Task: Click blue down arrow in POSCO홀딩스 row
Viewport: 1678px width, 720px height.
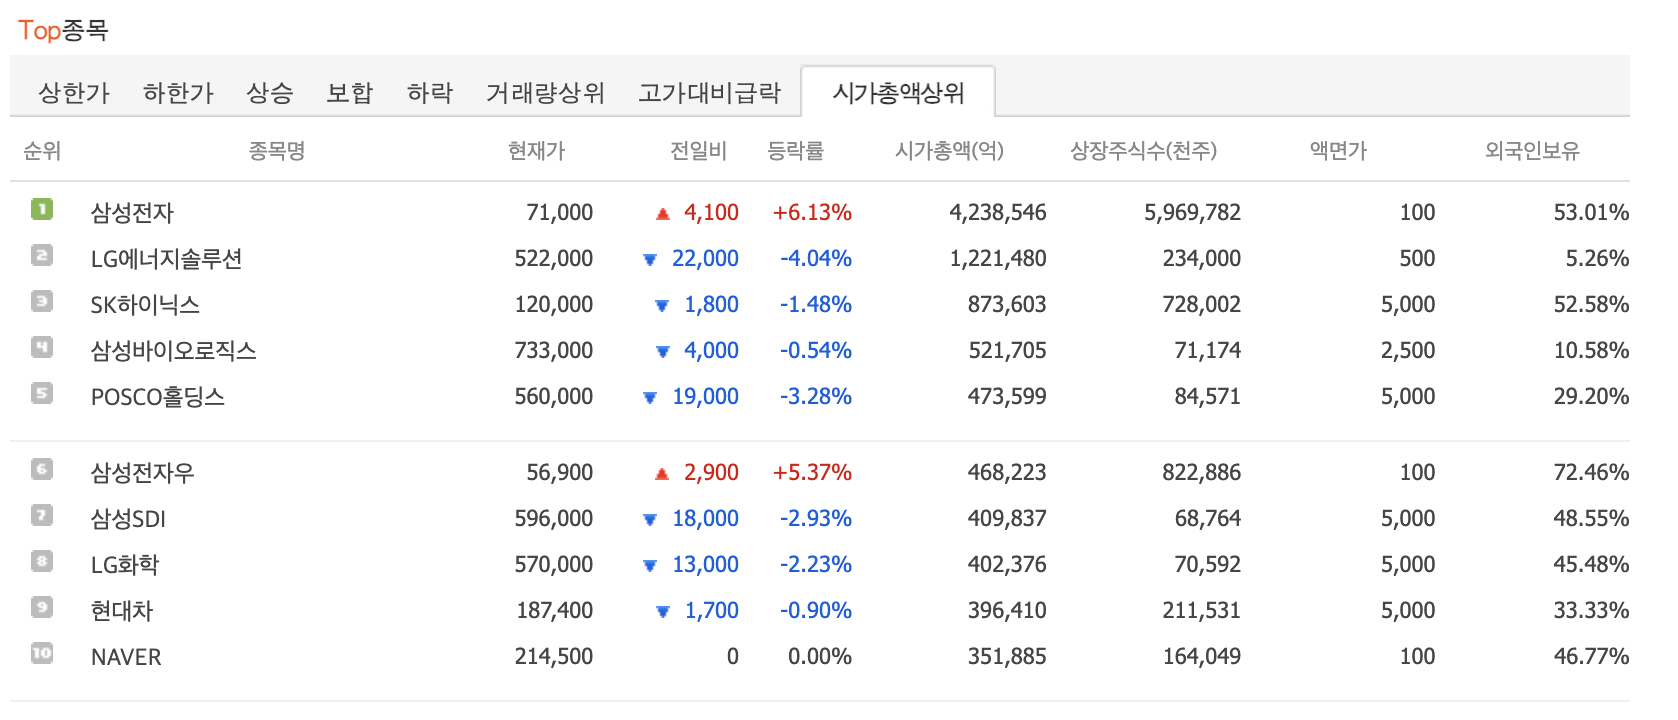Action: coord(650,398)
